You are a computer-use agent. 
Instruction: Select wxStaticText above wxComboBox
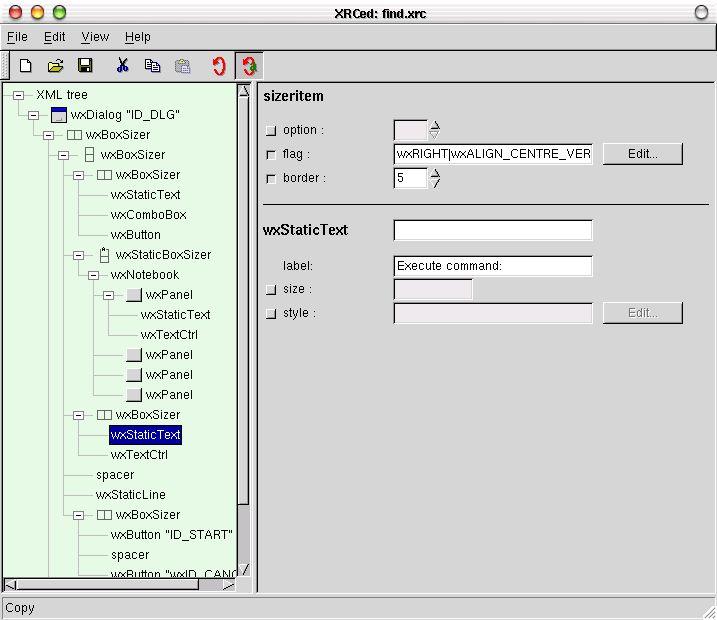click(145, 195)
